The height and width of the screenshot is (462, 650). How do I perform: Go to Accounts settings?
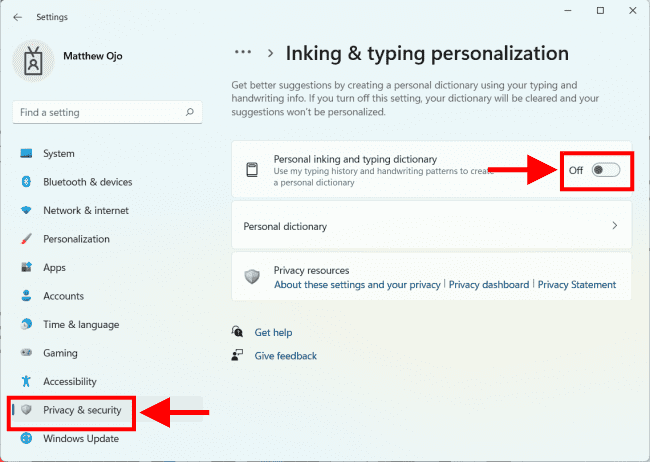tap(63, 296)
